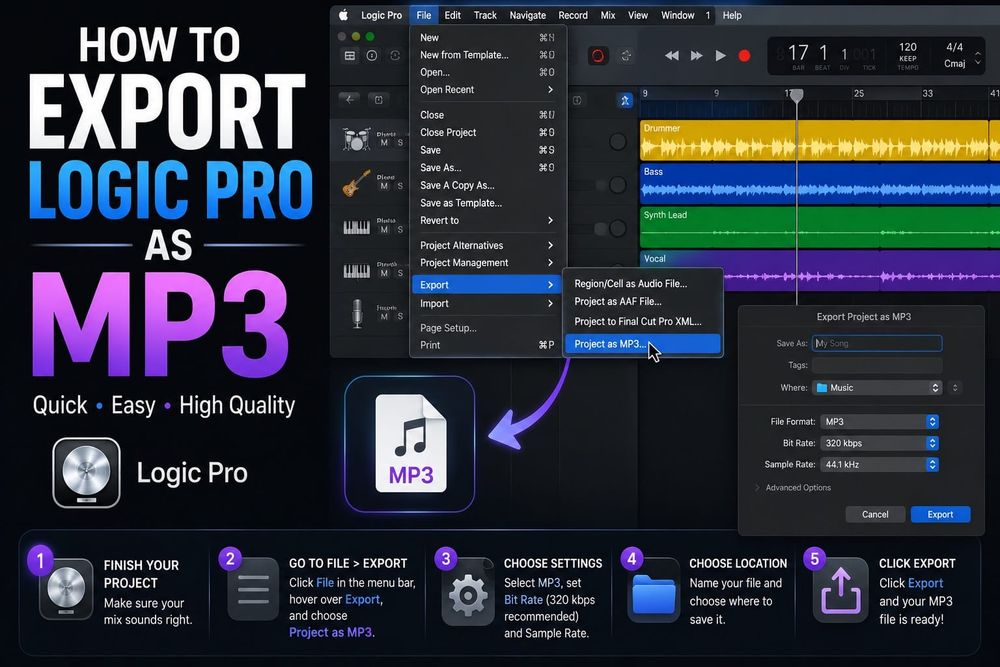This screenshot has height=667, width=1000.
Task: Click the knob on the bass guitar track
Action: tap(617, 185)
